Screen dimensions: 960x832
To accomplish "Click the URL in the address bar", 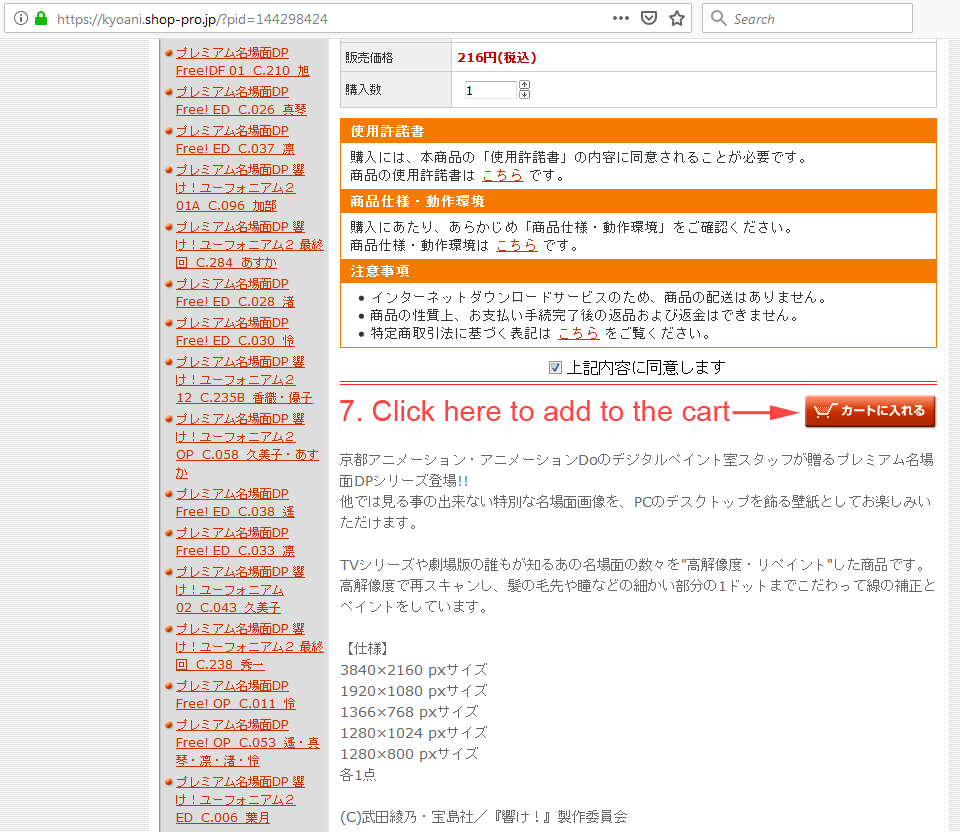I will [x=192, y=18].
